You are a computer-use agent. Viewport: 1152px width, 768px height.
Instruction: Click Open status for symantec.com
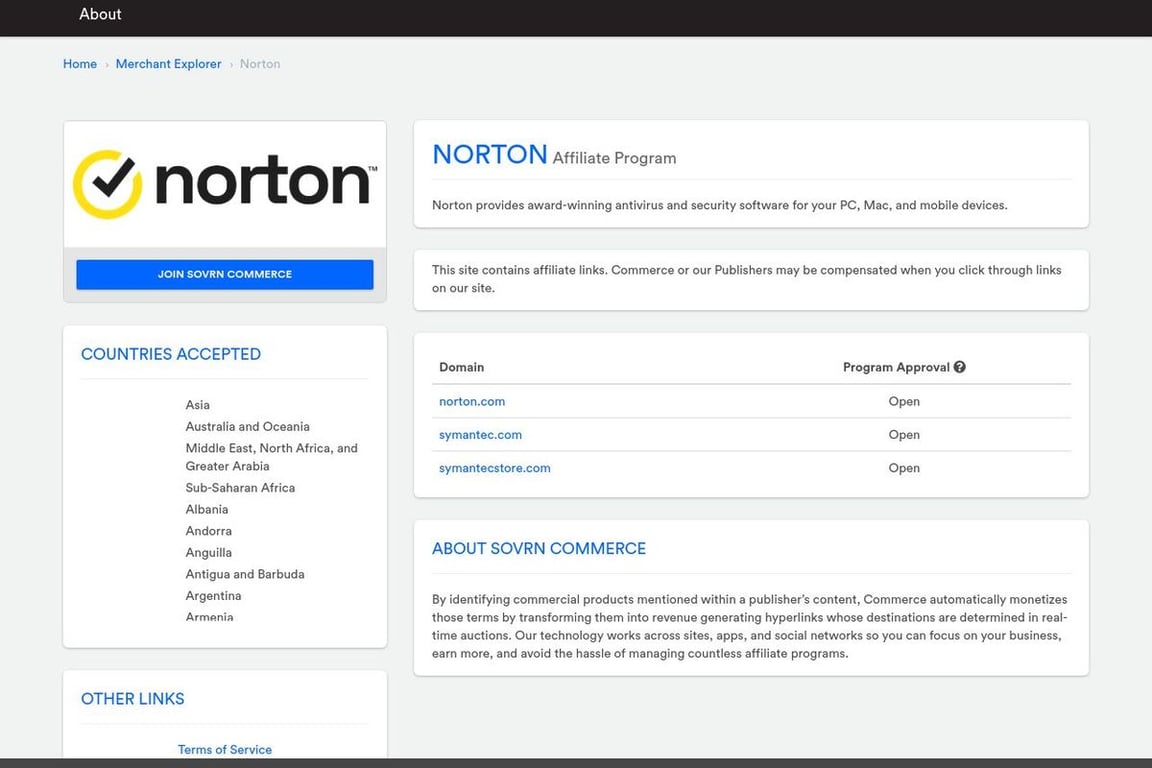(904, 434)
